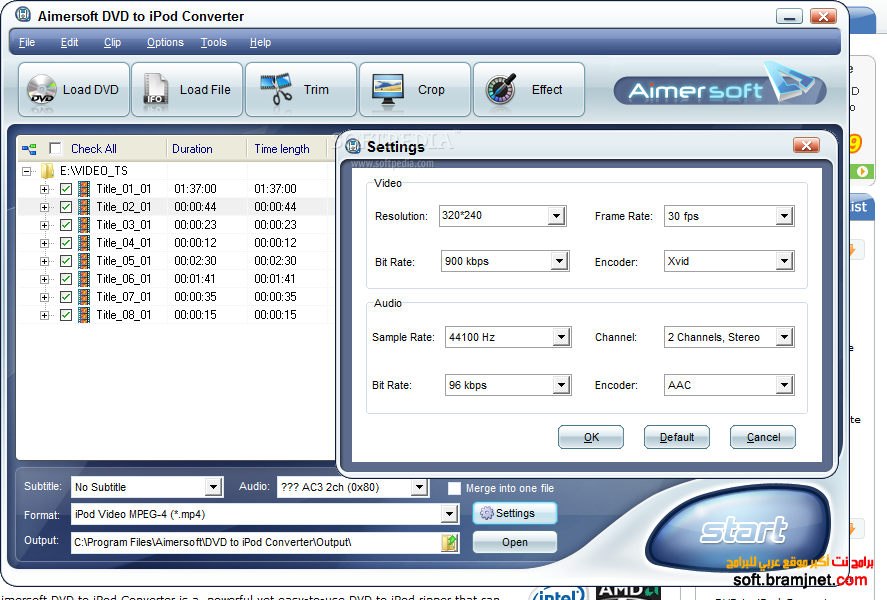Open the video Bit Rate 900 kbps dropdown
The width and height of the screenshot is (887, 600).
[x=559, y=261]
